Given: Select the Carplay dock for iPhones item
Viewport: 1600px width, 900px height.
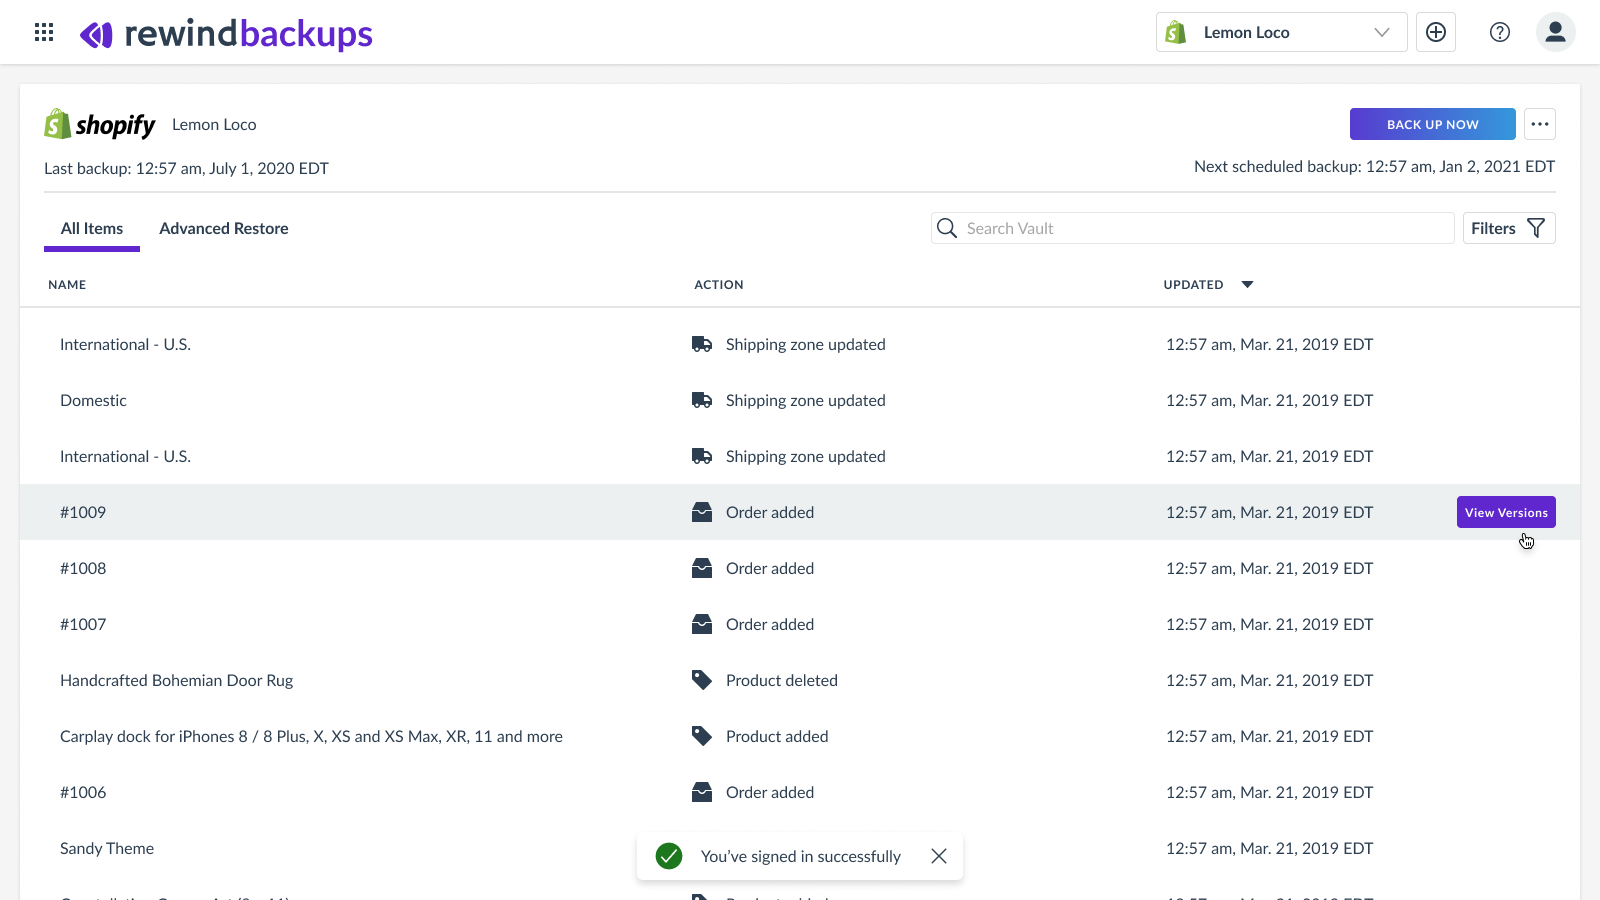Looking at the screenshot, I should pos(311,736).
